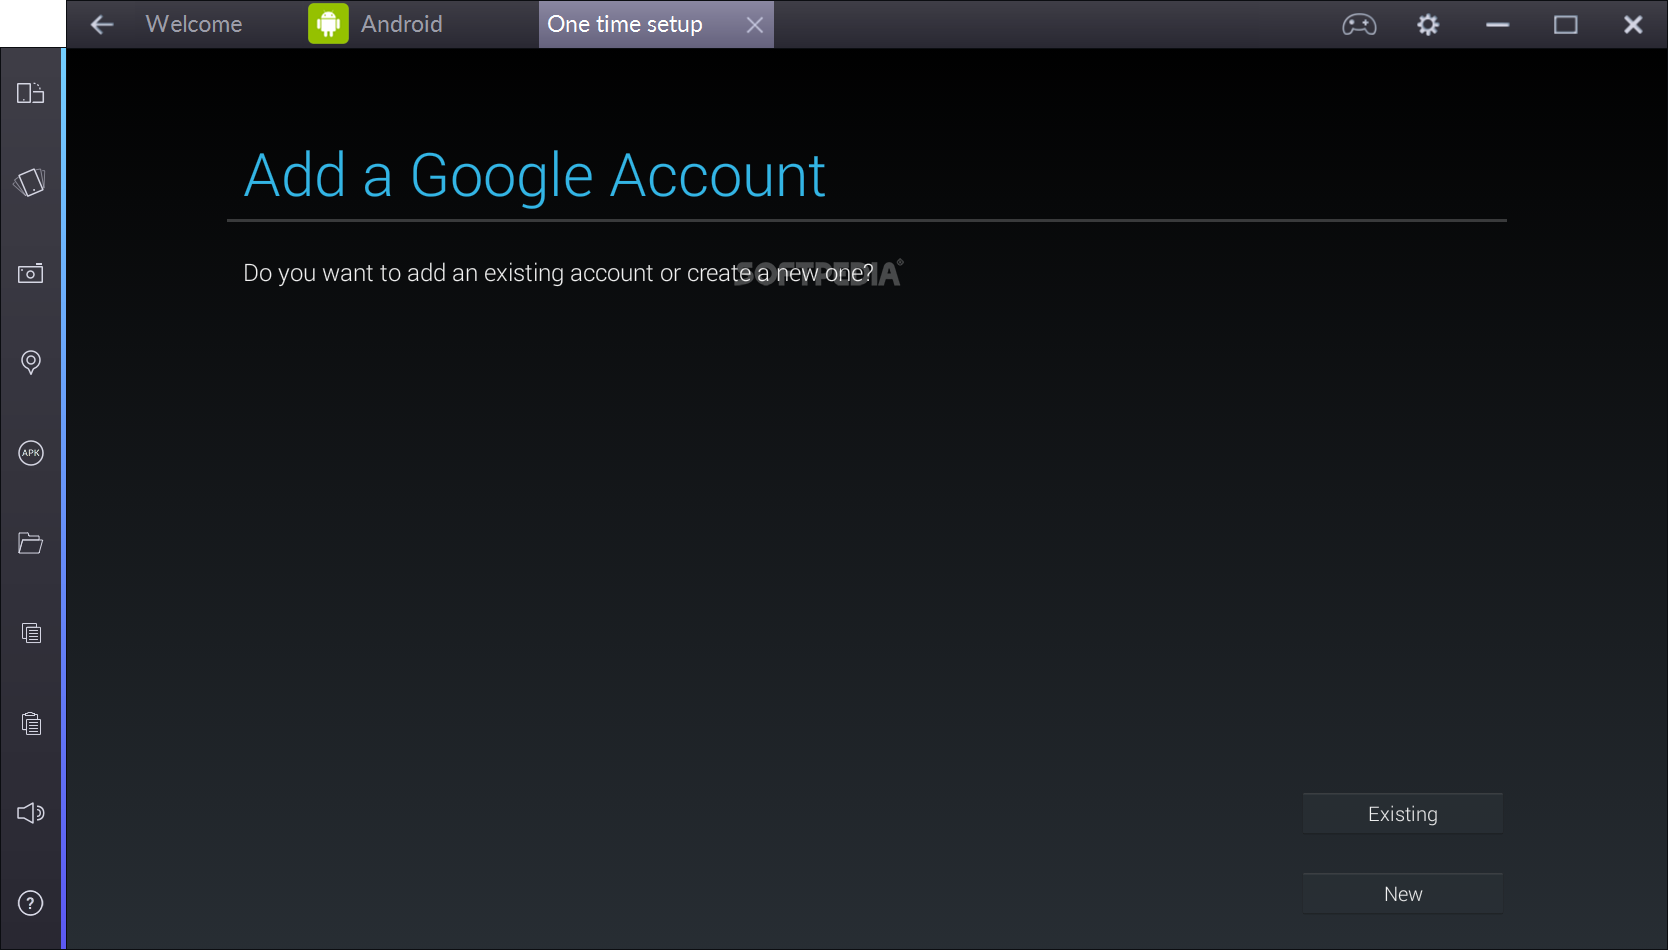Click the volume speaker sidebar icon

pyautogui.click(x=31, y=813)
